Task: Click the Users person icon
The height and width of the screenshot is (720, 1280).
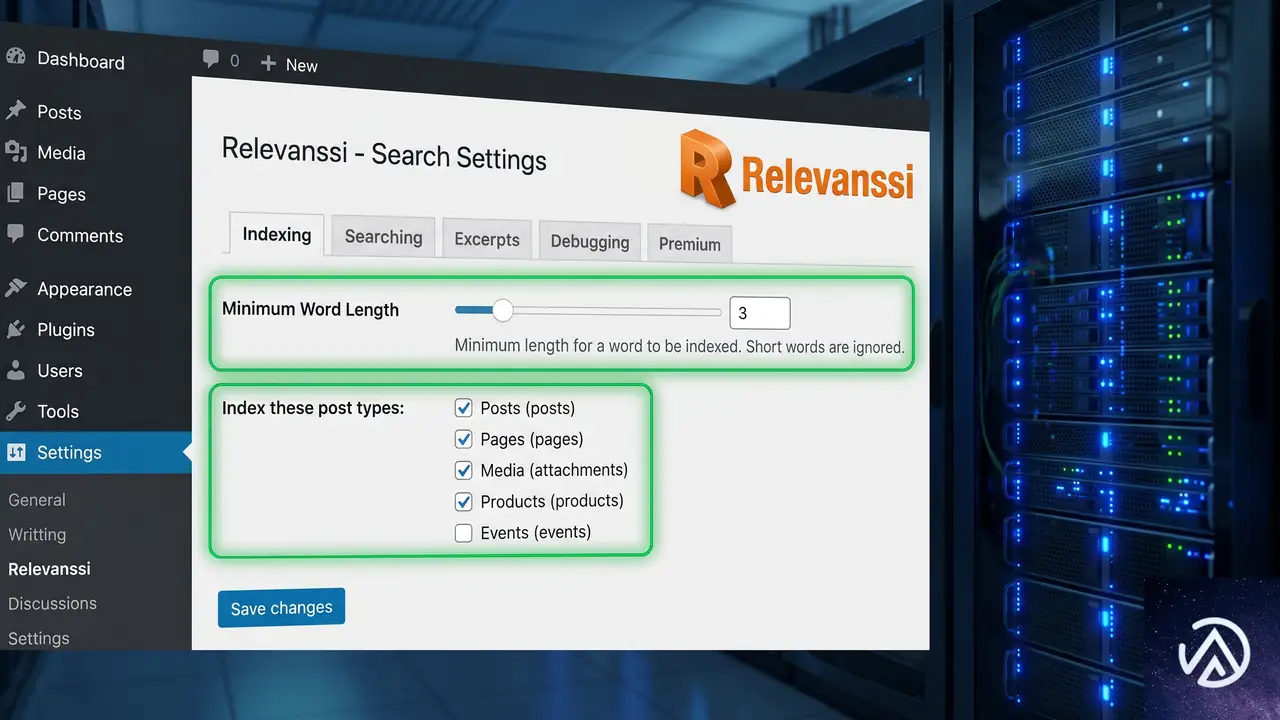Action: [15, 370]
